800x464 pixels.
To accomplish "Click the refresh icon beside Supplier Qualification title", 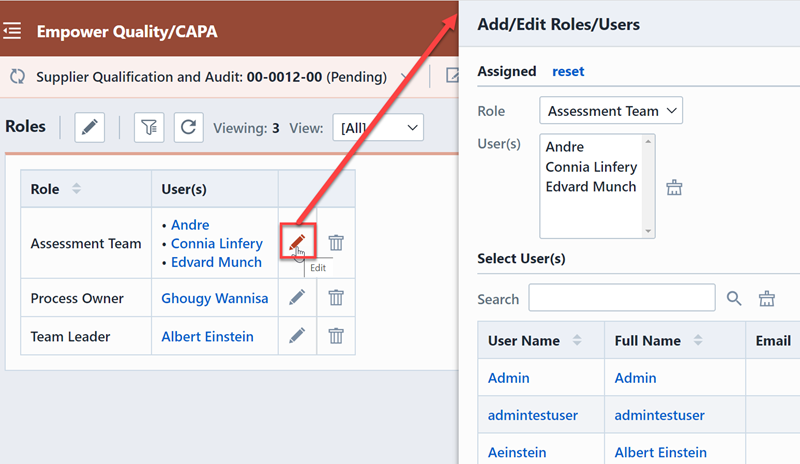I will pyautogui.click(x=18, y=76).
